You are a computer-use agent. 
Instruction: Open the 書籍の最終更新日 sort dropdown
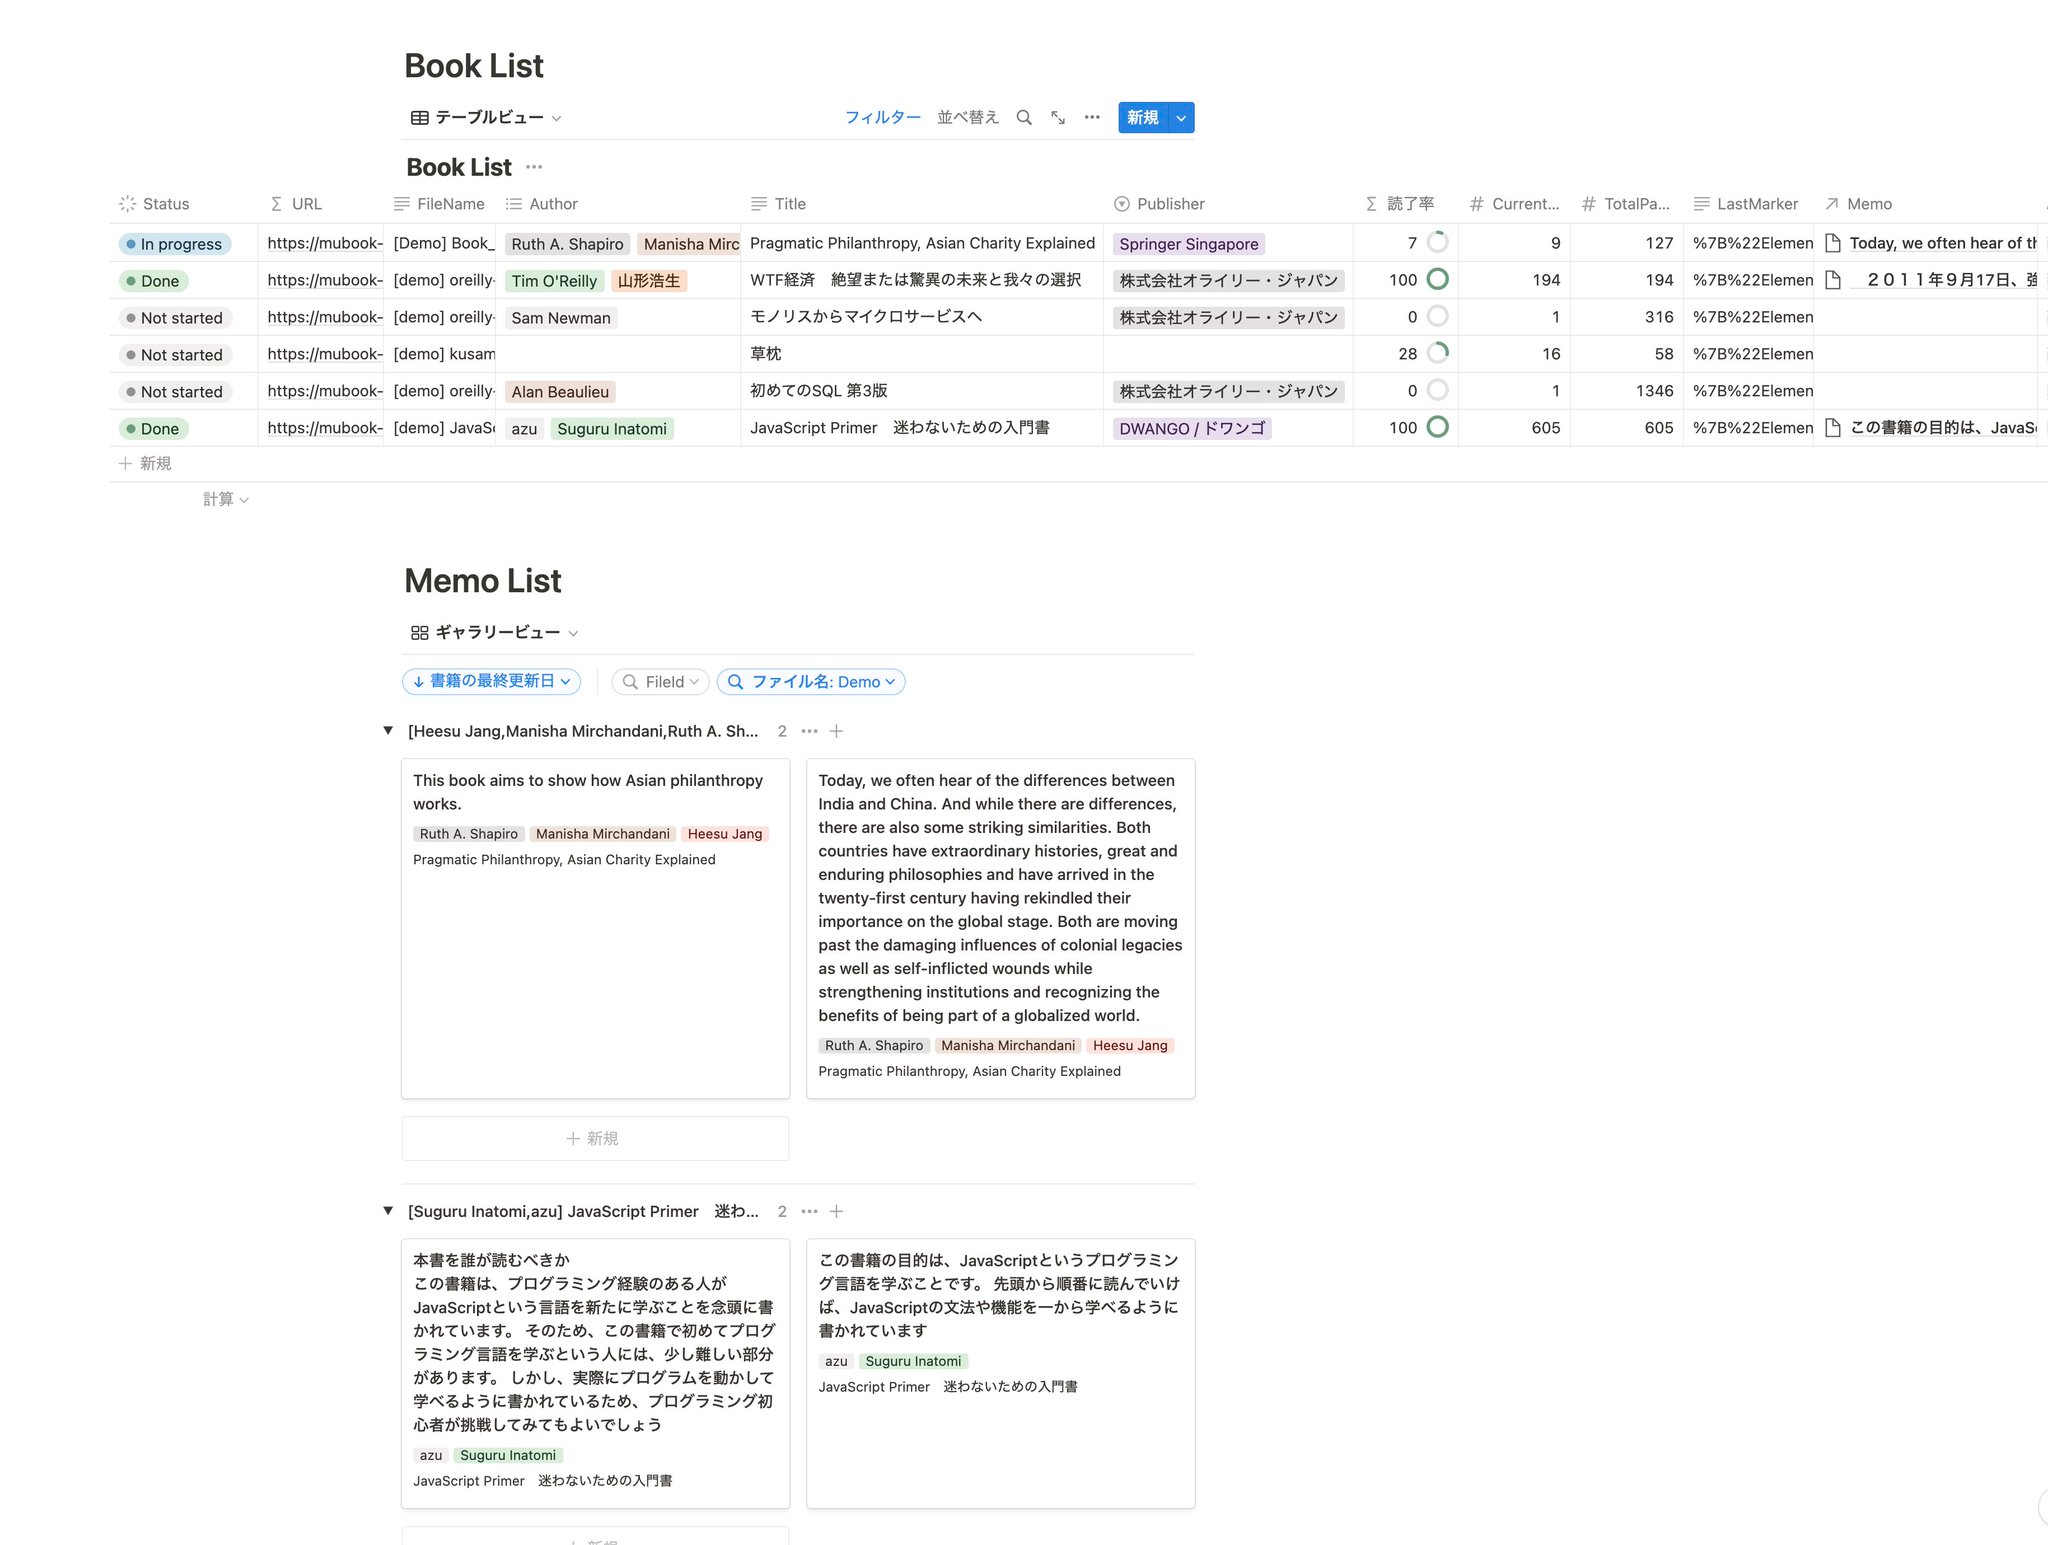(491, 681)
